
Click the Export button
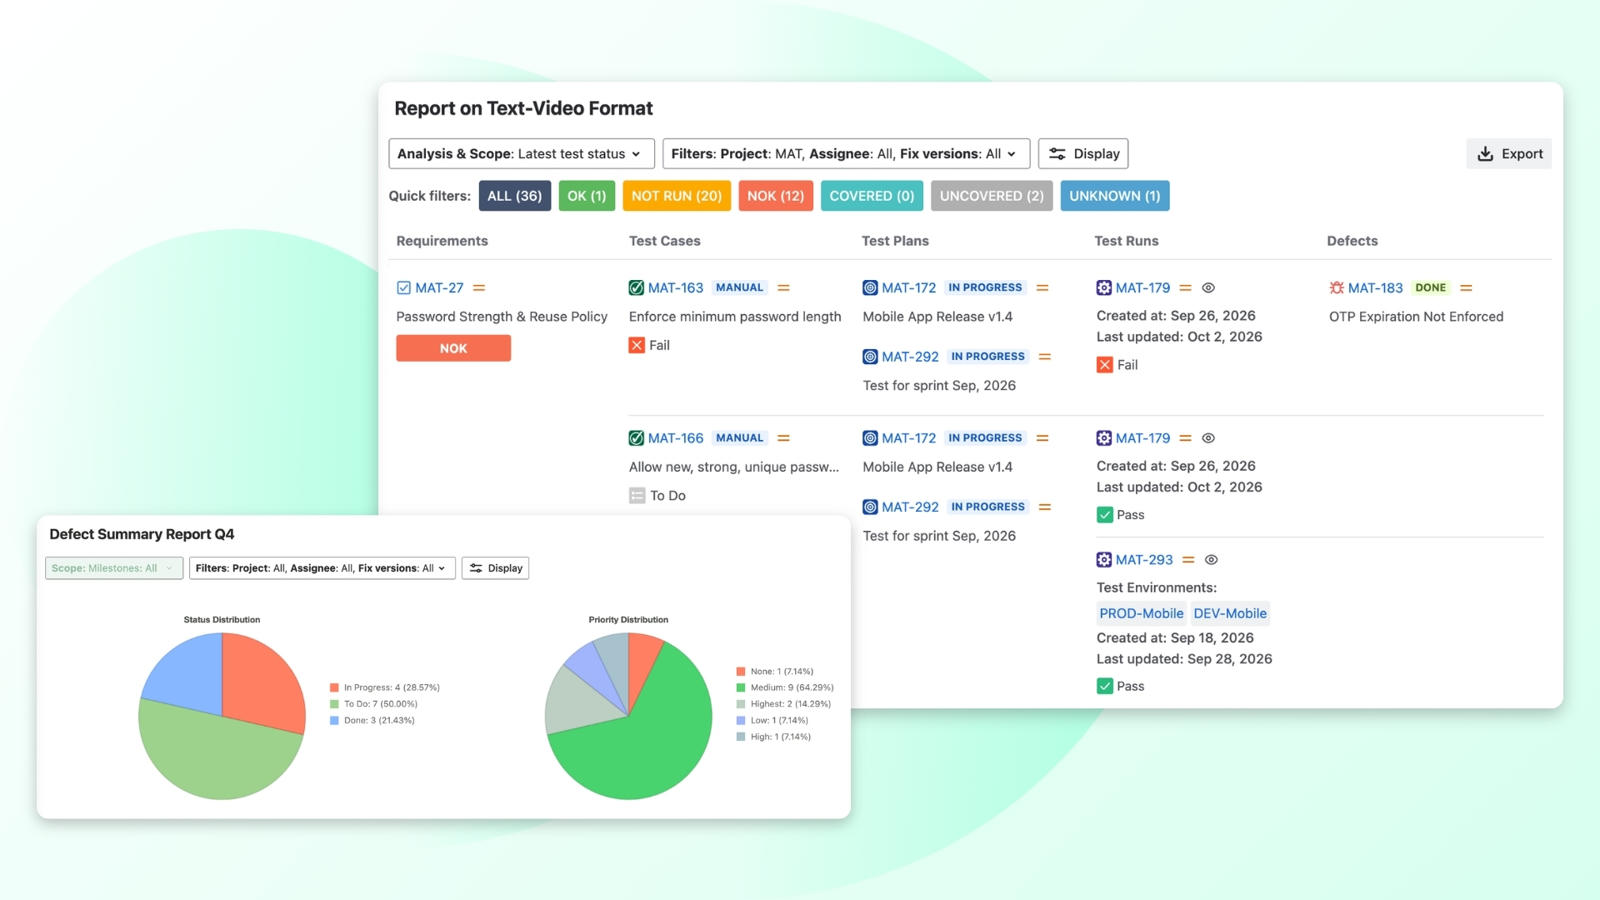pos(1509,154)
